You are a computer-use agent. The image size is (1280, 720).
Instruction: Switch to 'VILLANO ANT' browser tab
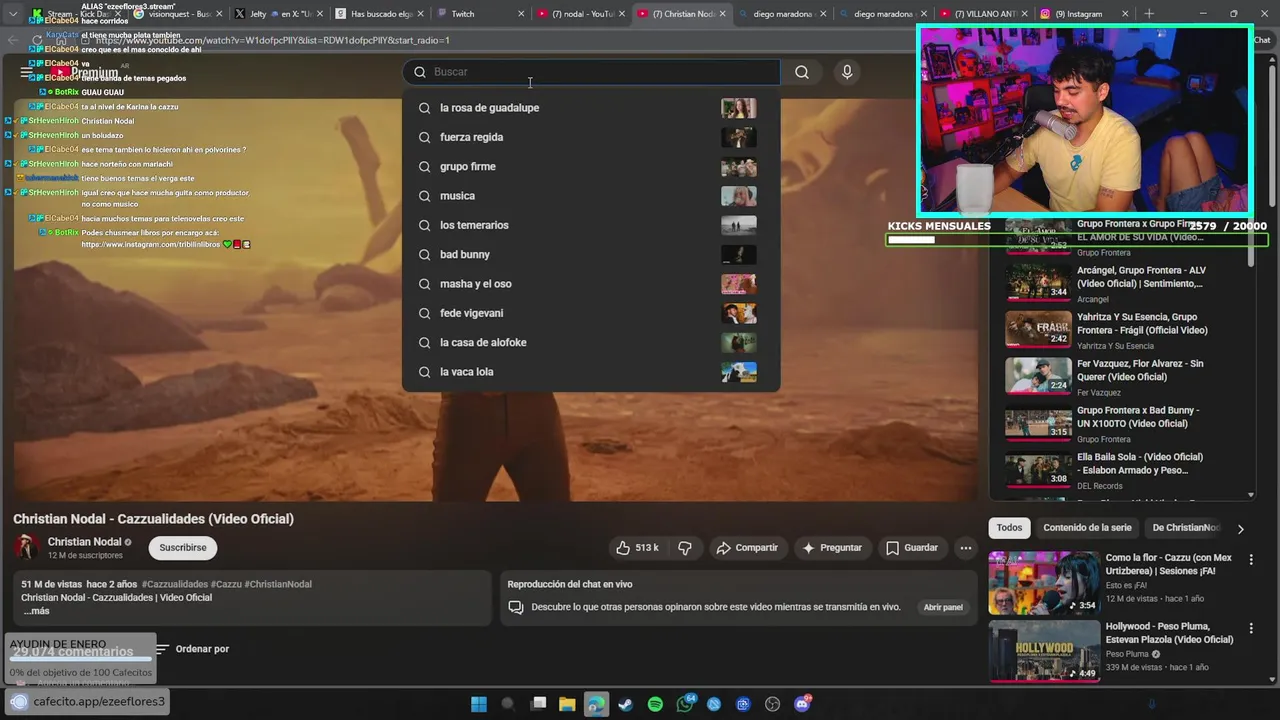(984, 14)
